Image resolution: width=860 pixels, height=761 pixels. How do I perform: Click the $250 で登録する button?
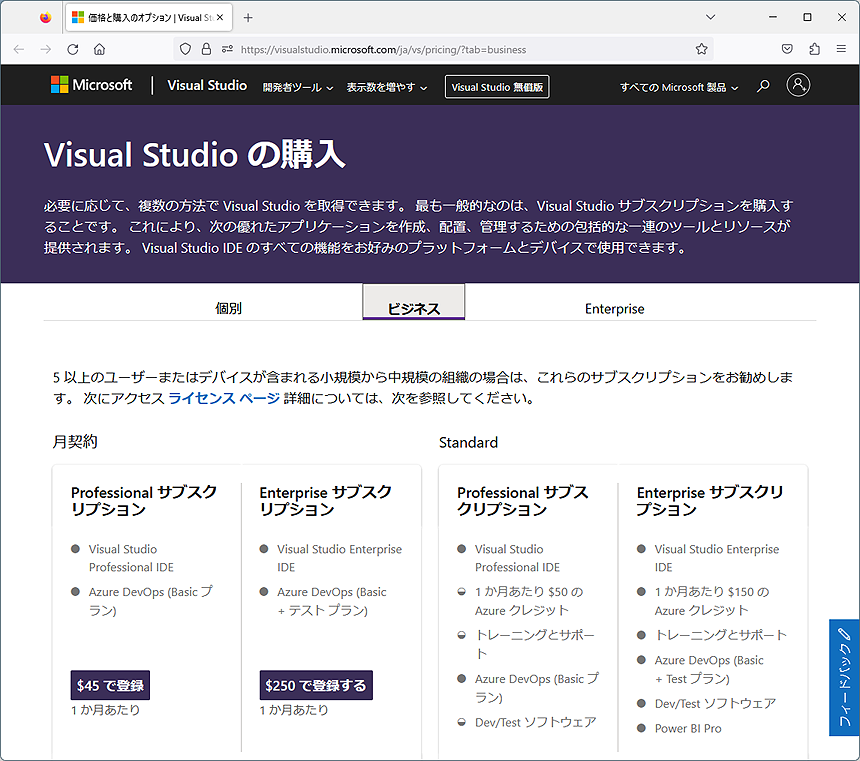(x=316, y=685)
